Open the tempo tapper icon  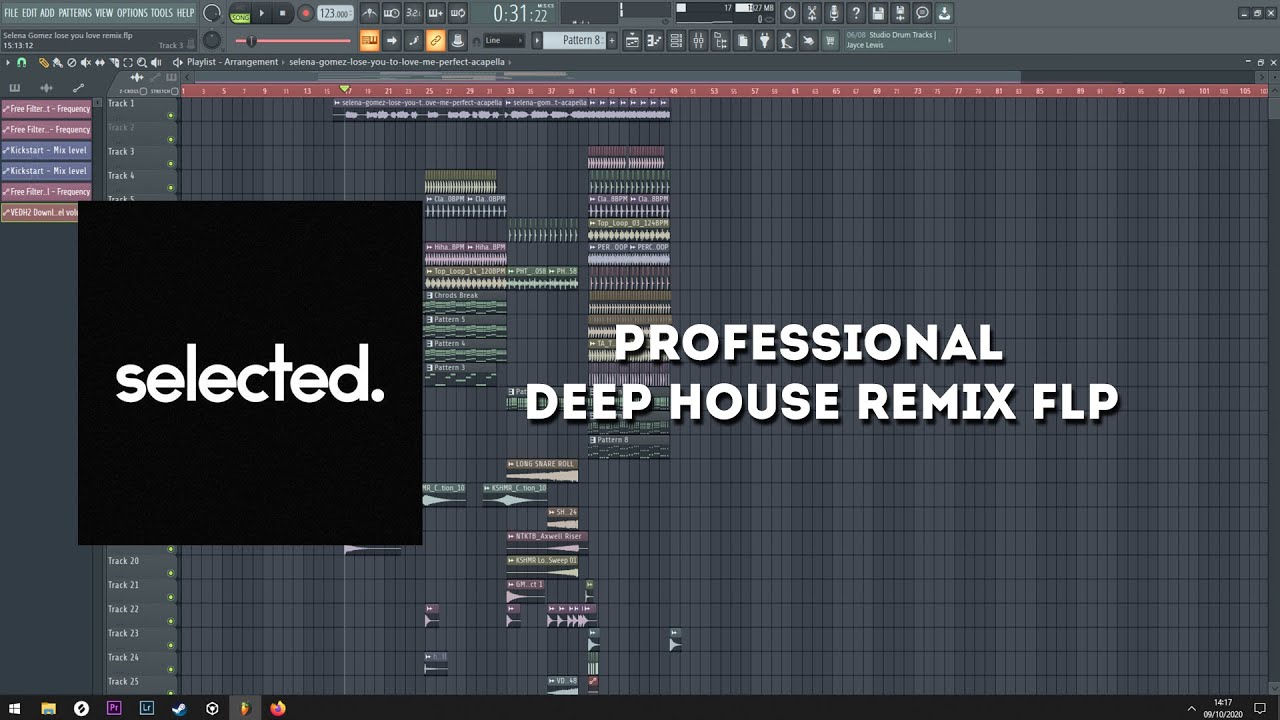click(x=787, y=40)
